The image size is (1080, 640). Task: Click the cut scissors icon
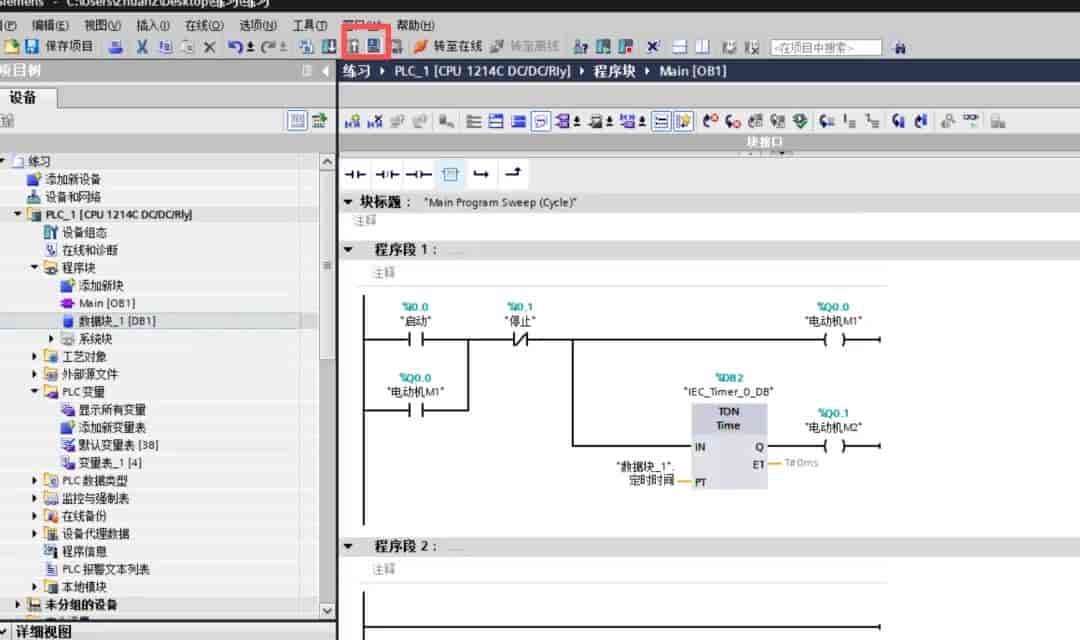[x=141, y=47]
